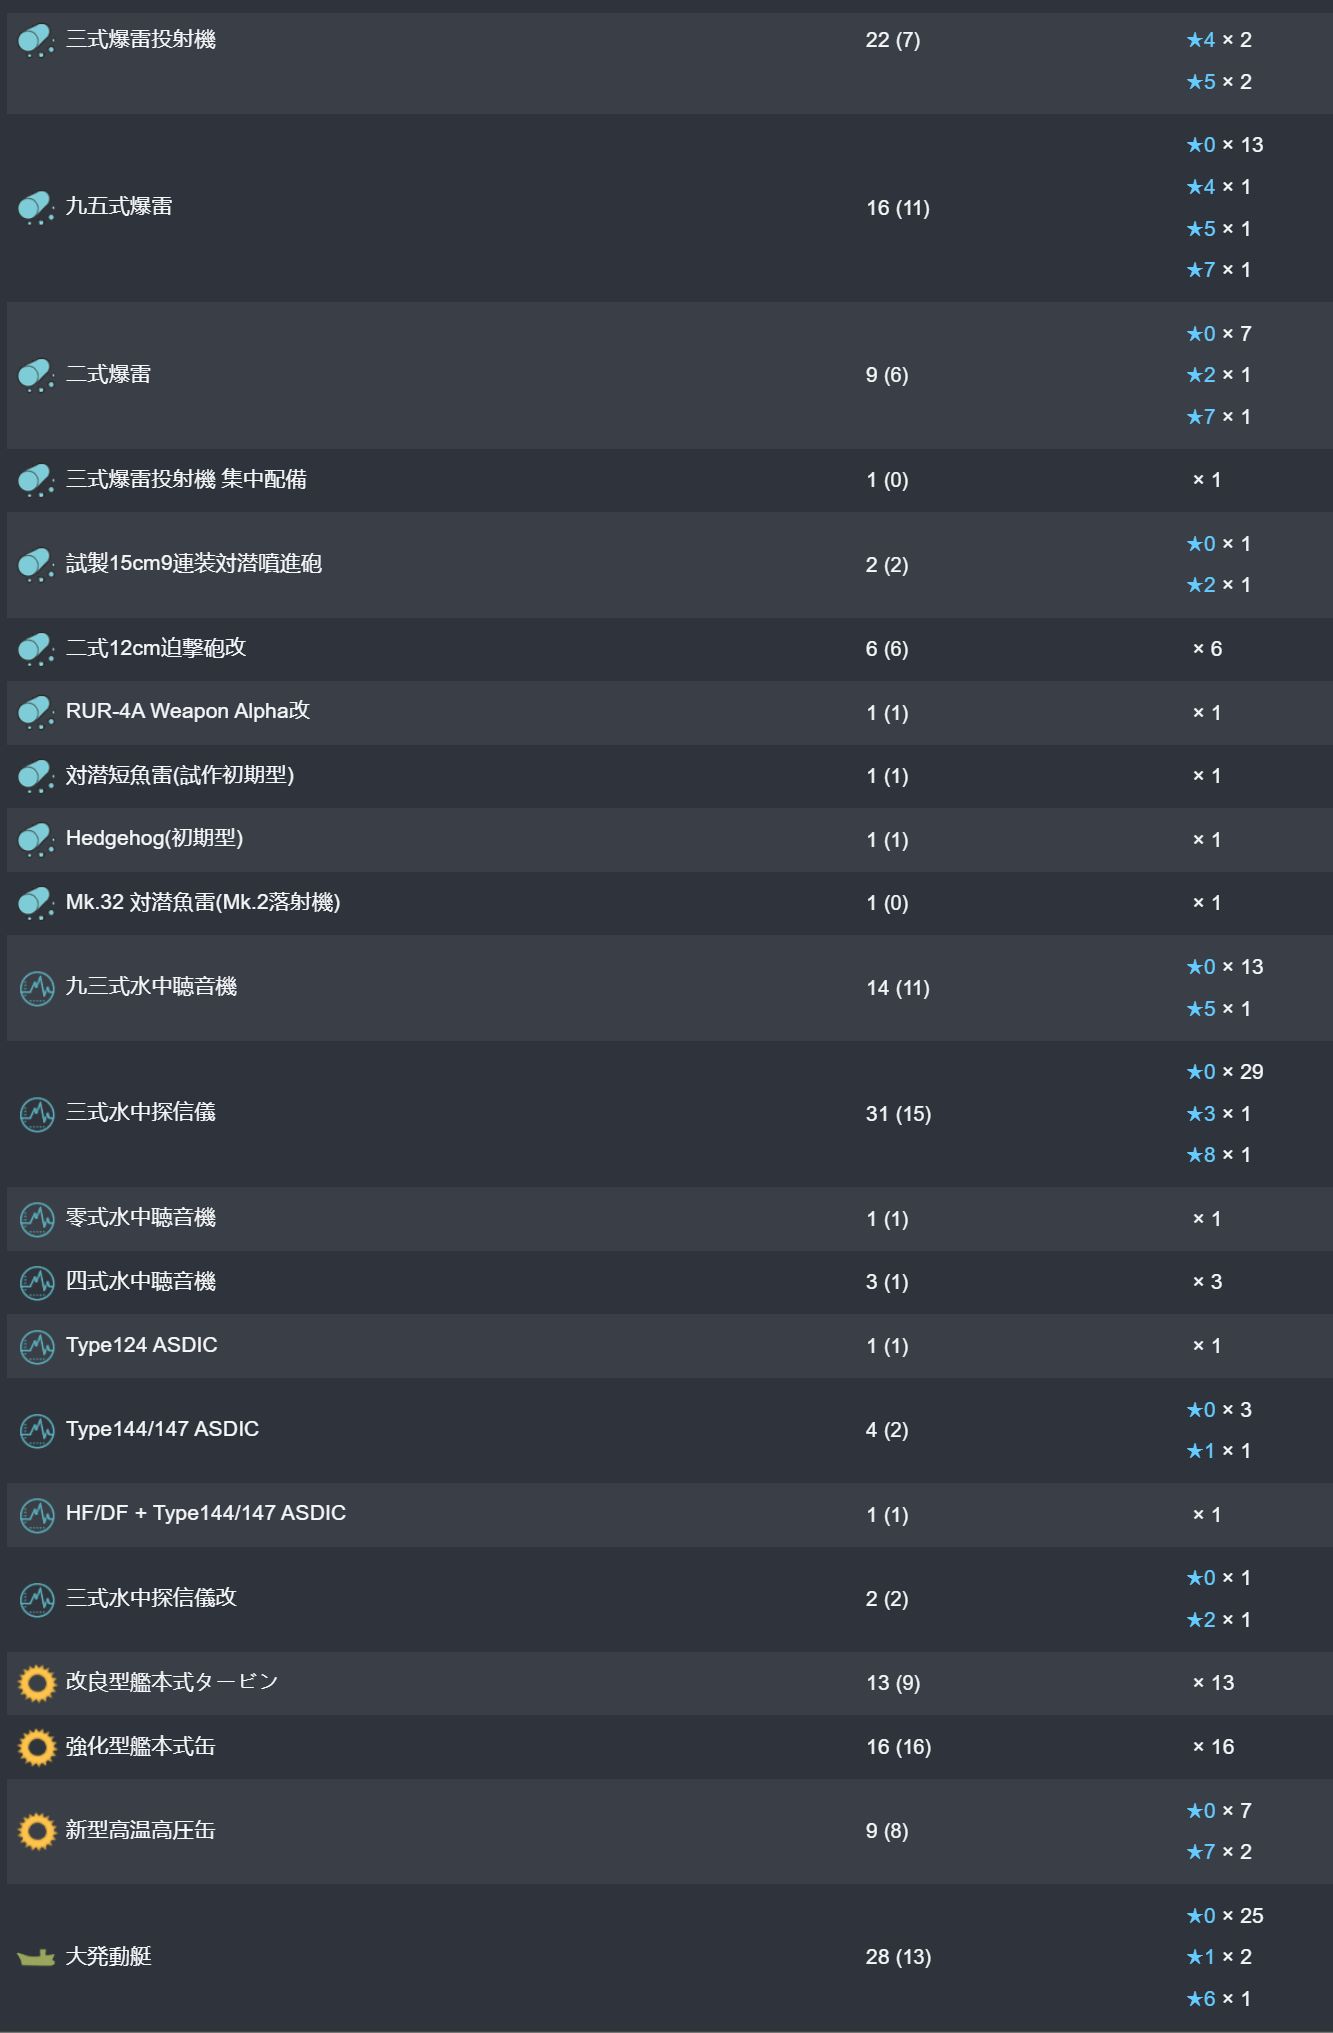1333x2033 pixels.
Task: Click the ★0 × 25 entry for 大発動艇
Action: 1225,1916
